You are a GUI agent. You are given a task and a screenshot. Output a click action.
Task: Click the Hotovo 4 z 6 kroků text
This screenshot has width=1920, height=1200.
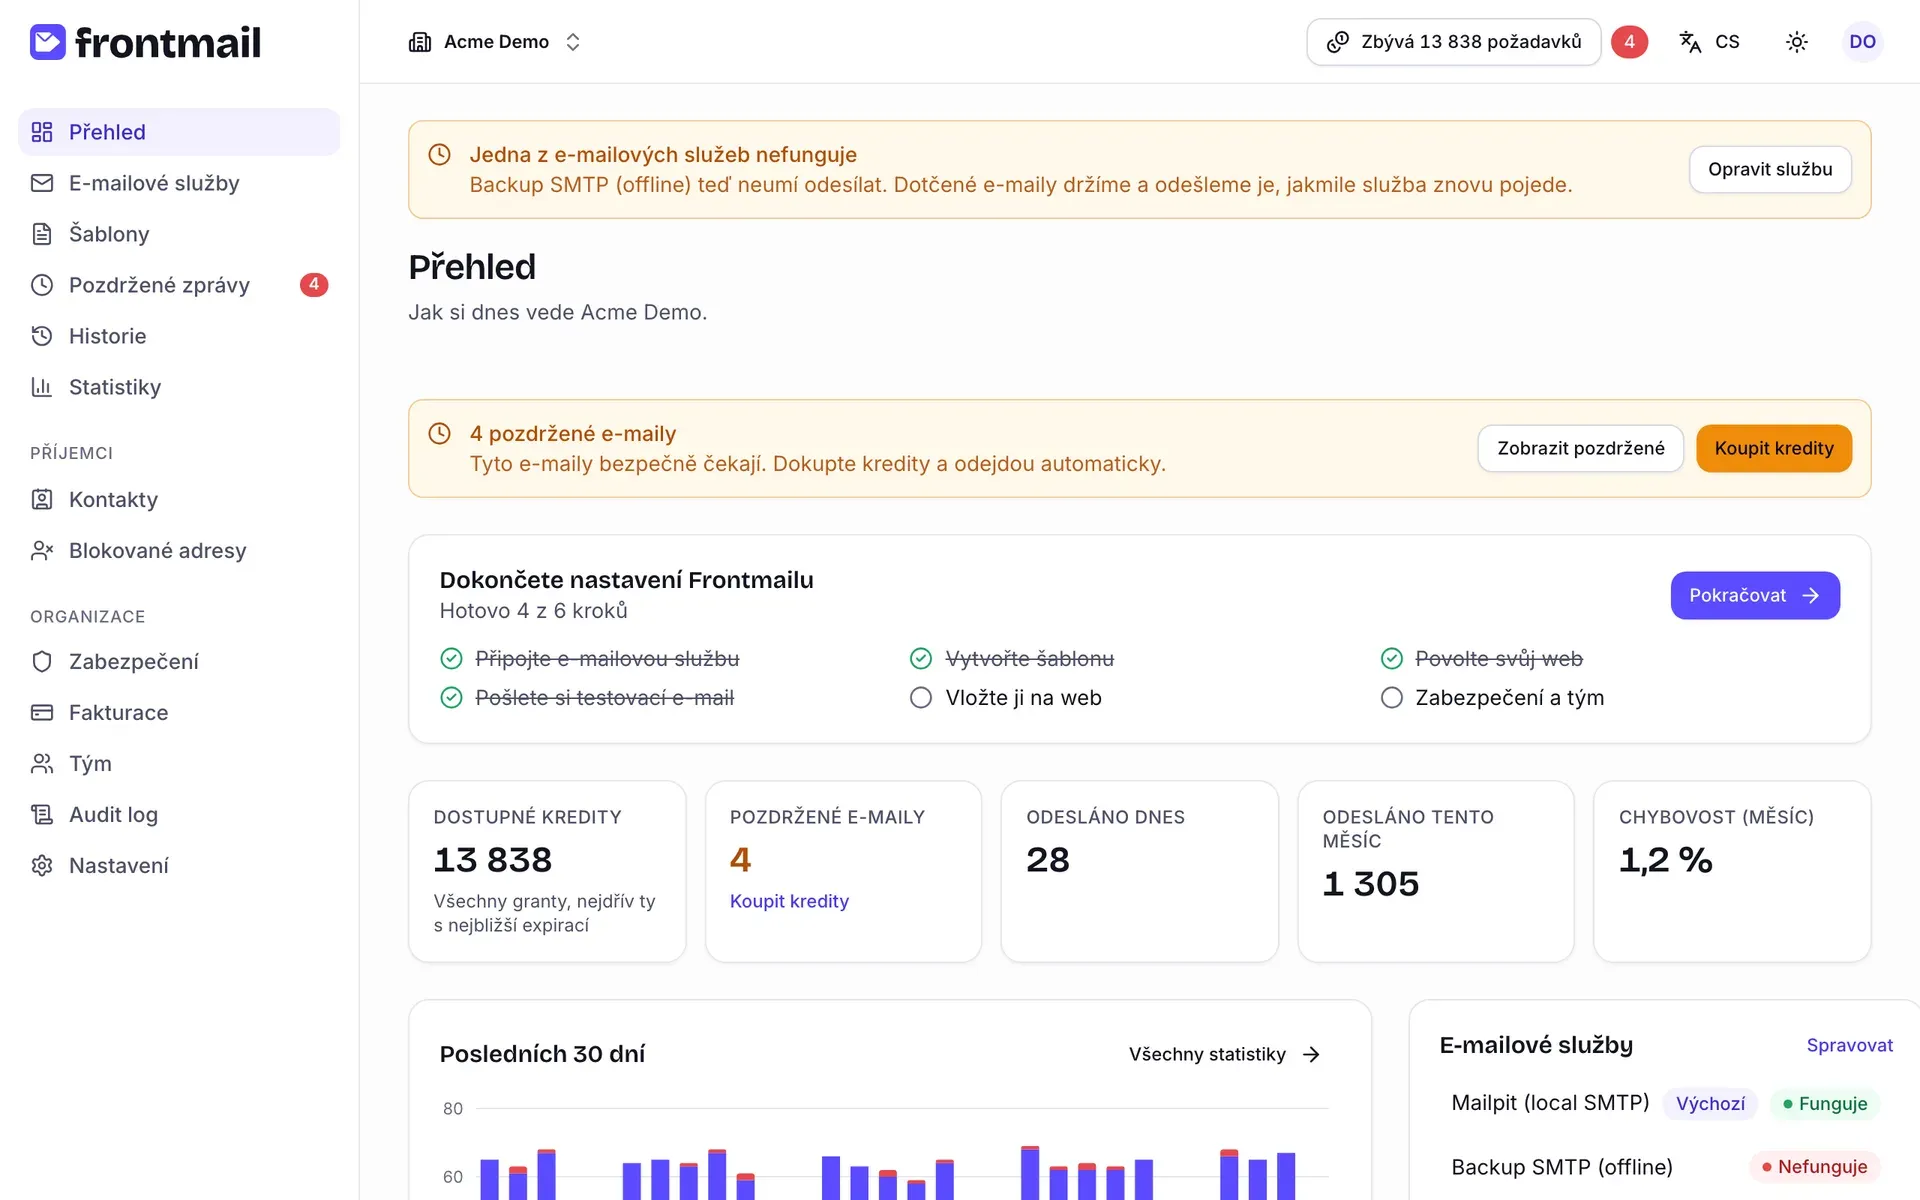[533, 611]
